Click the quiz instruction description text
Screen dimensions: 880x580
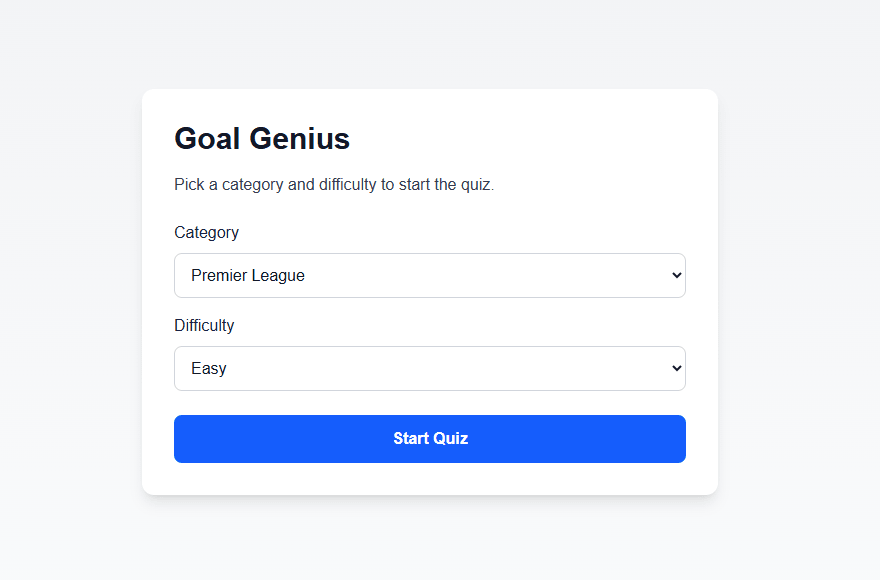[334, 185]
